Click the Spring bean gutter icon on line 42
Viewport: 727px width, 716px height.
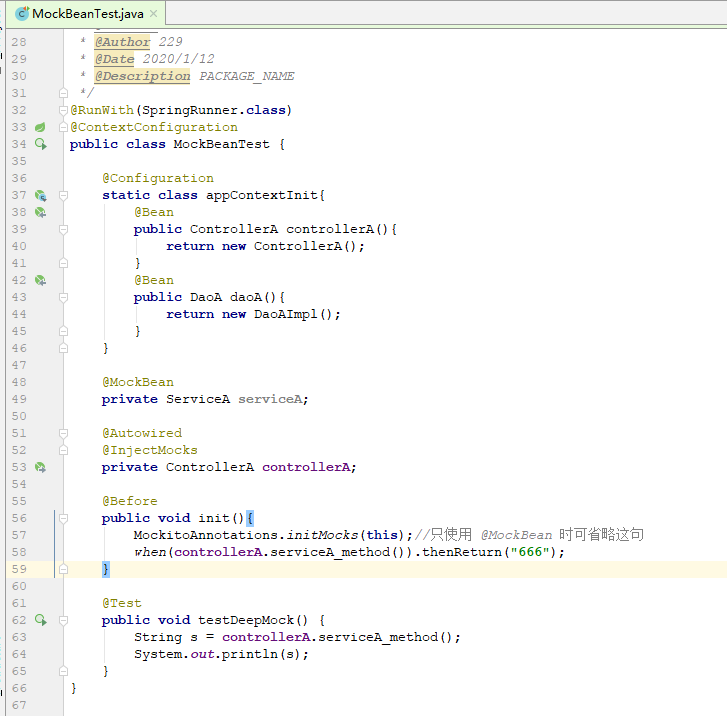pyautogui.click(x=41, y=280)
